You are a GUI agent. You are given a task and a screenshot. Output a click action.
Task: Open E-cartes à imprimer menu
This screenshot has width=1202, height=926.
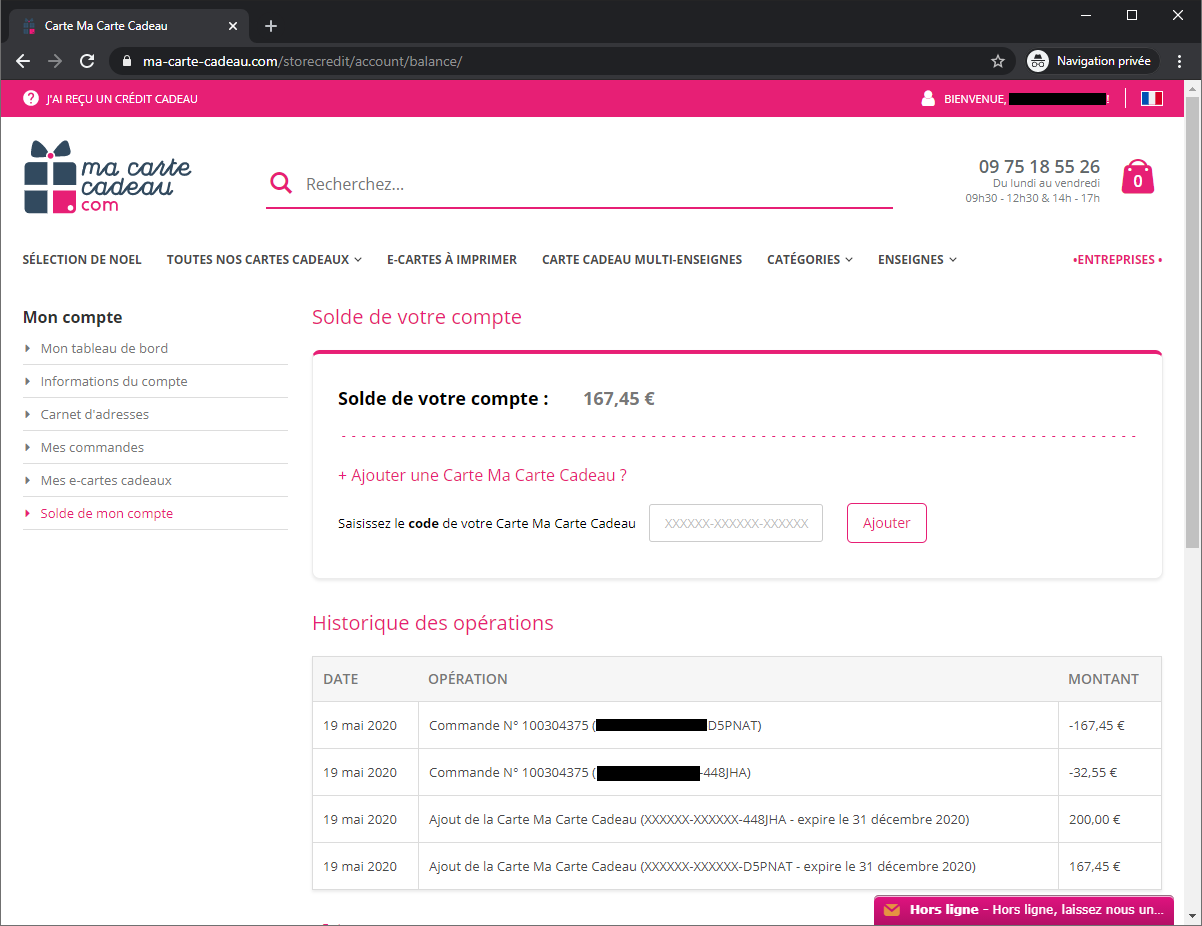click(x=452, y=259)
